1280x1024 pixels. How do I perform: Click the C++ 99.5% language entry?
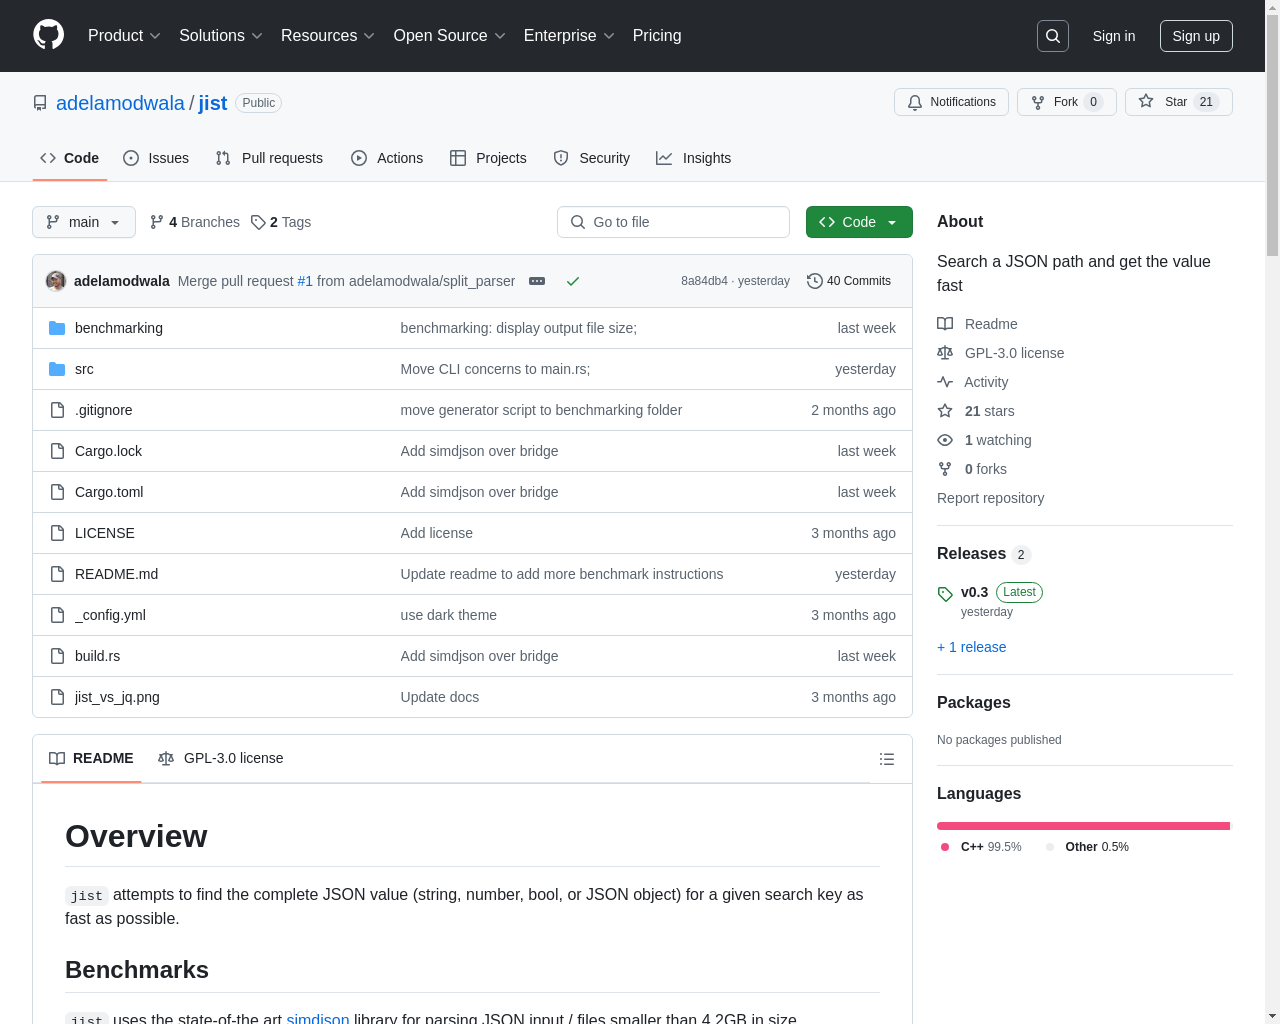(x=981, y=847)
